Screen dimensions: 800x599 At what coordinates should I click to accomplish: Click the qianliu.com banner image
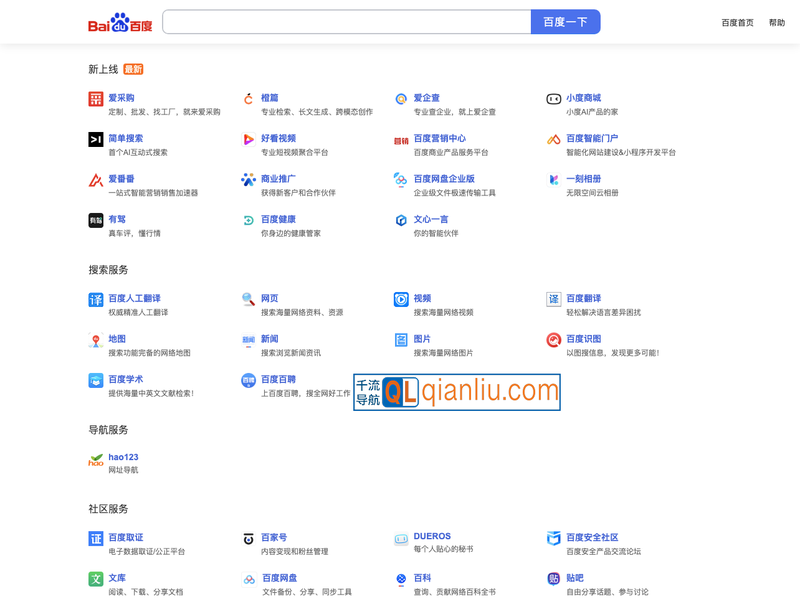pyautogui.click(x=457, y=392)
